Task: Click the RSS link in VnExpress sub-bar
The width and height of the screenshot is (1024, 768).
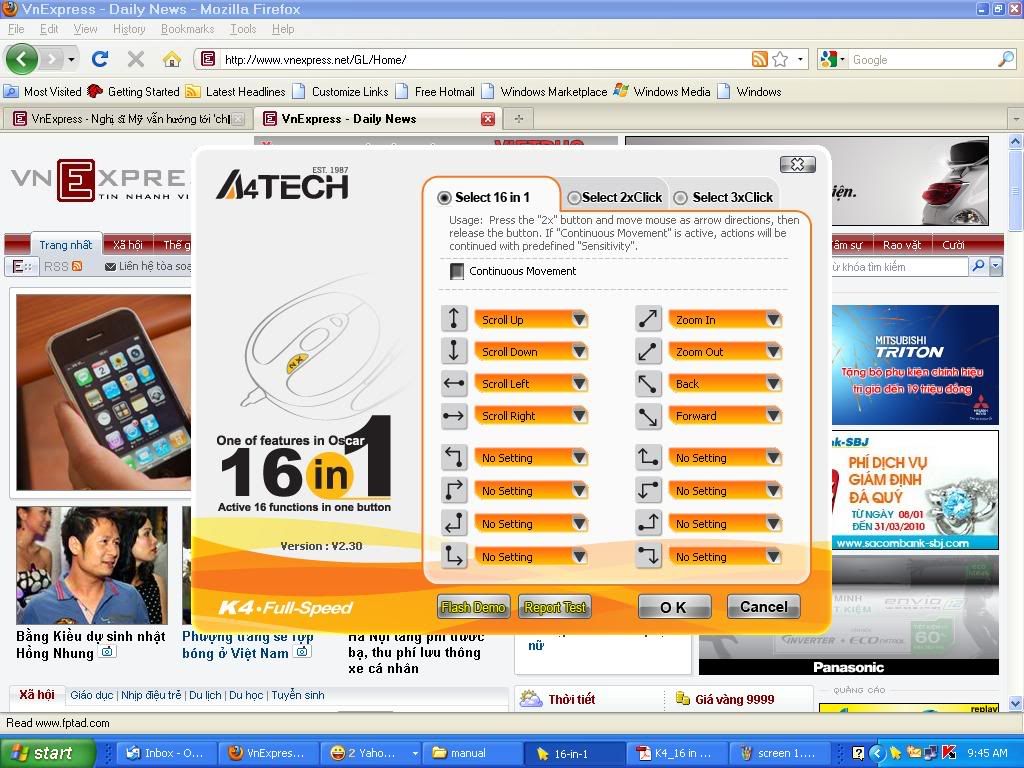Action: (62, 266)
